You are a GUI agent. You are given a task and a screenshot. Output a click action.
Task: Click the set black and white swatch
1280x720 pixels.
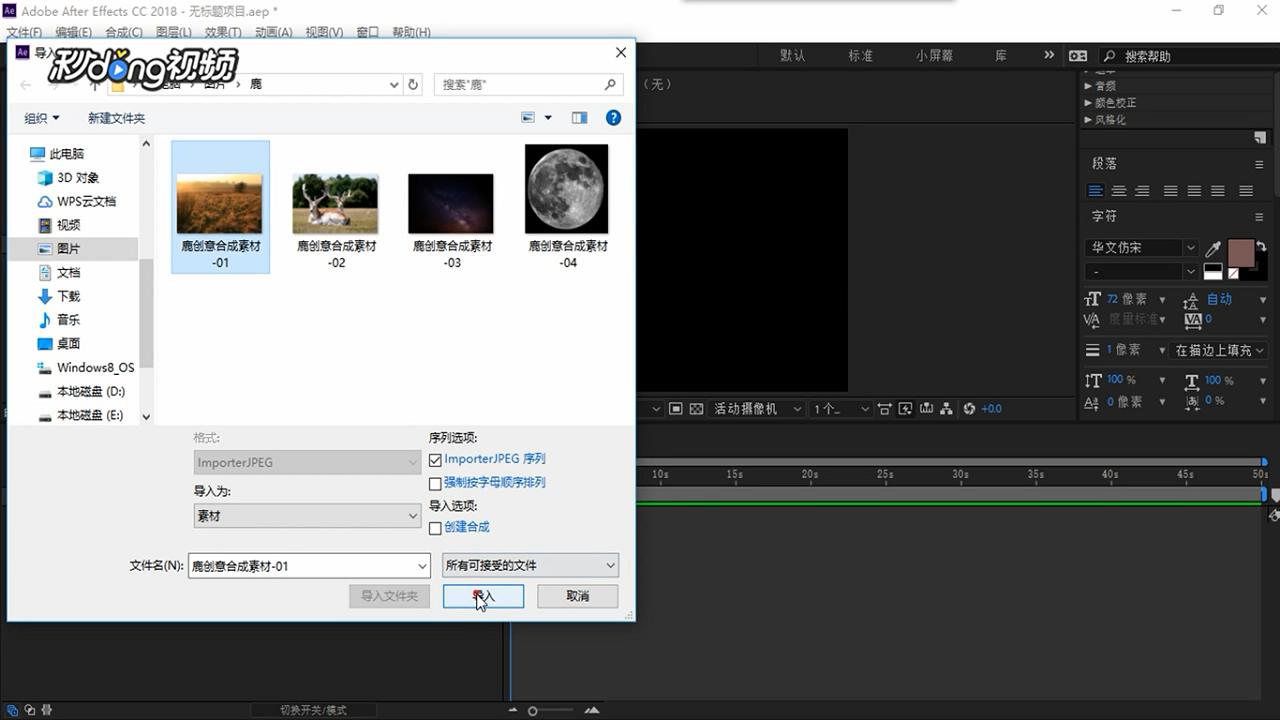(1213, 271)
